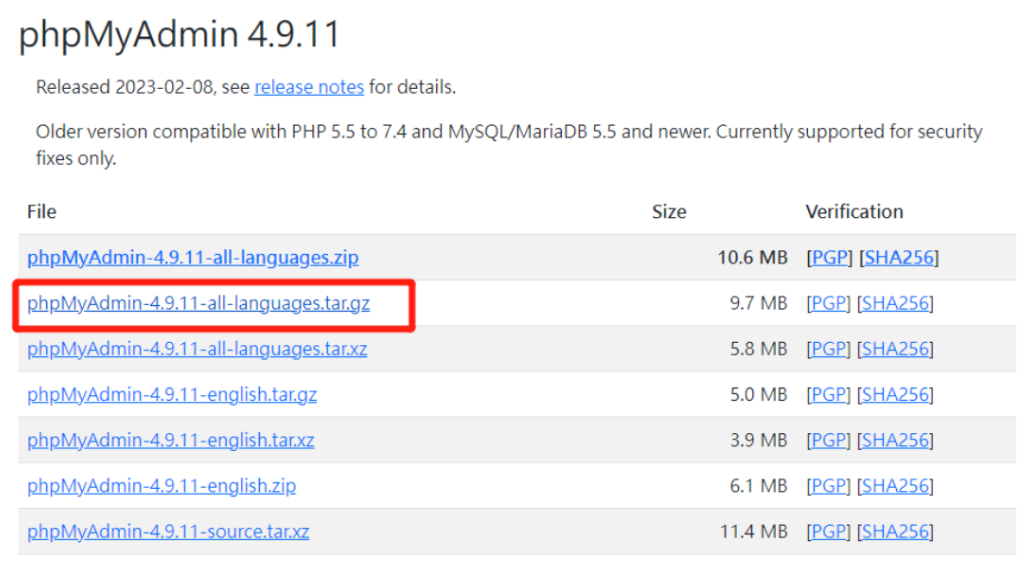Download phpMyAdmin-4.9.11-all-languages.tar.gz
The height and width of the screenshot is (566, 1019).
point(198,303)
